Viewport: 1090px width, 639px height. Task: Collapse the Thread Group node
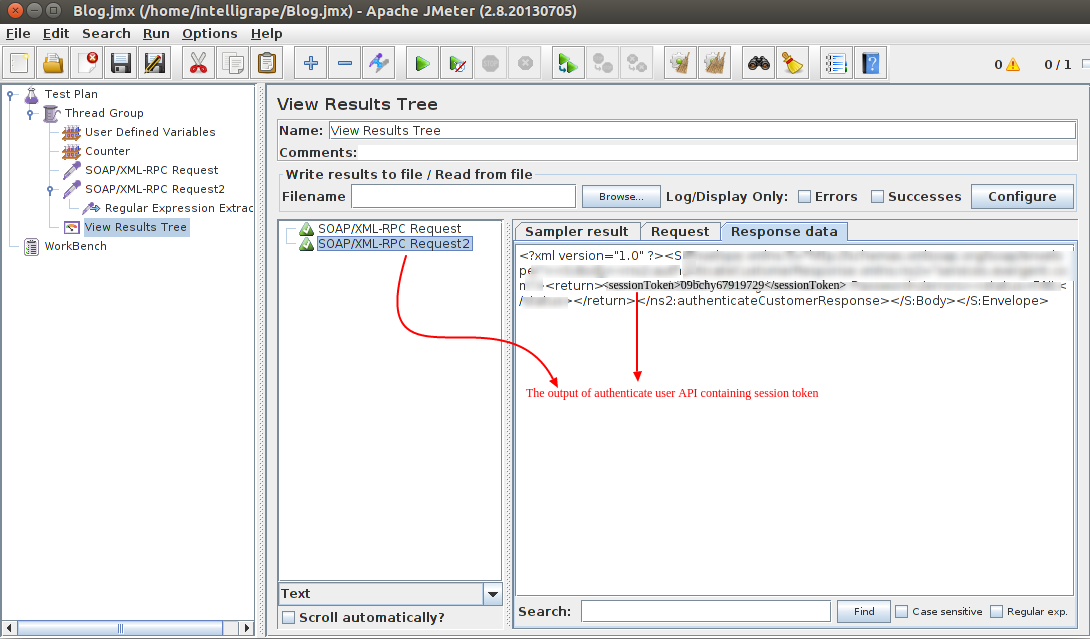[x=30, y=113]
